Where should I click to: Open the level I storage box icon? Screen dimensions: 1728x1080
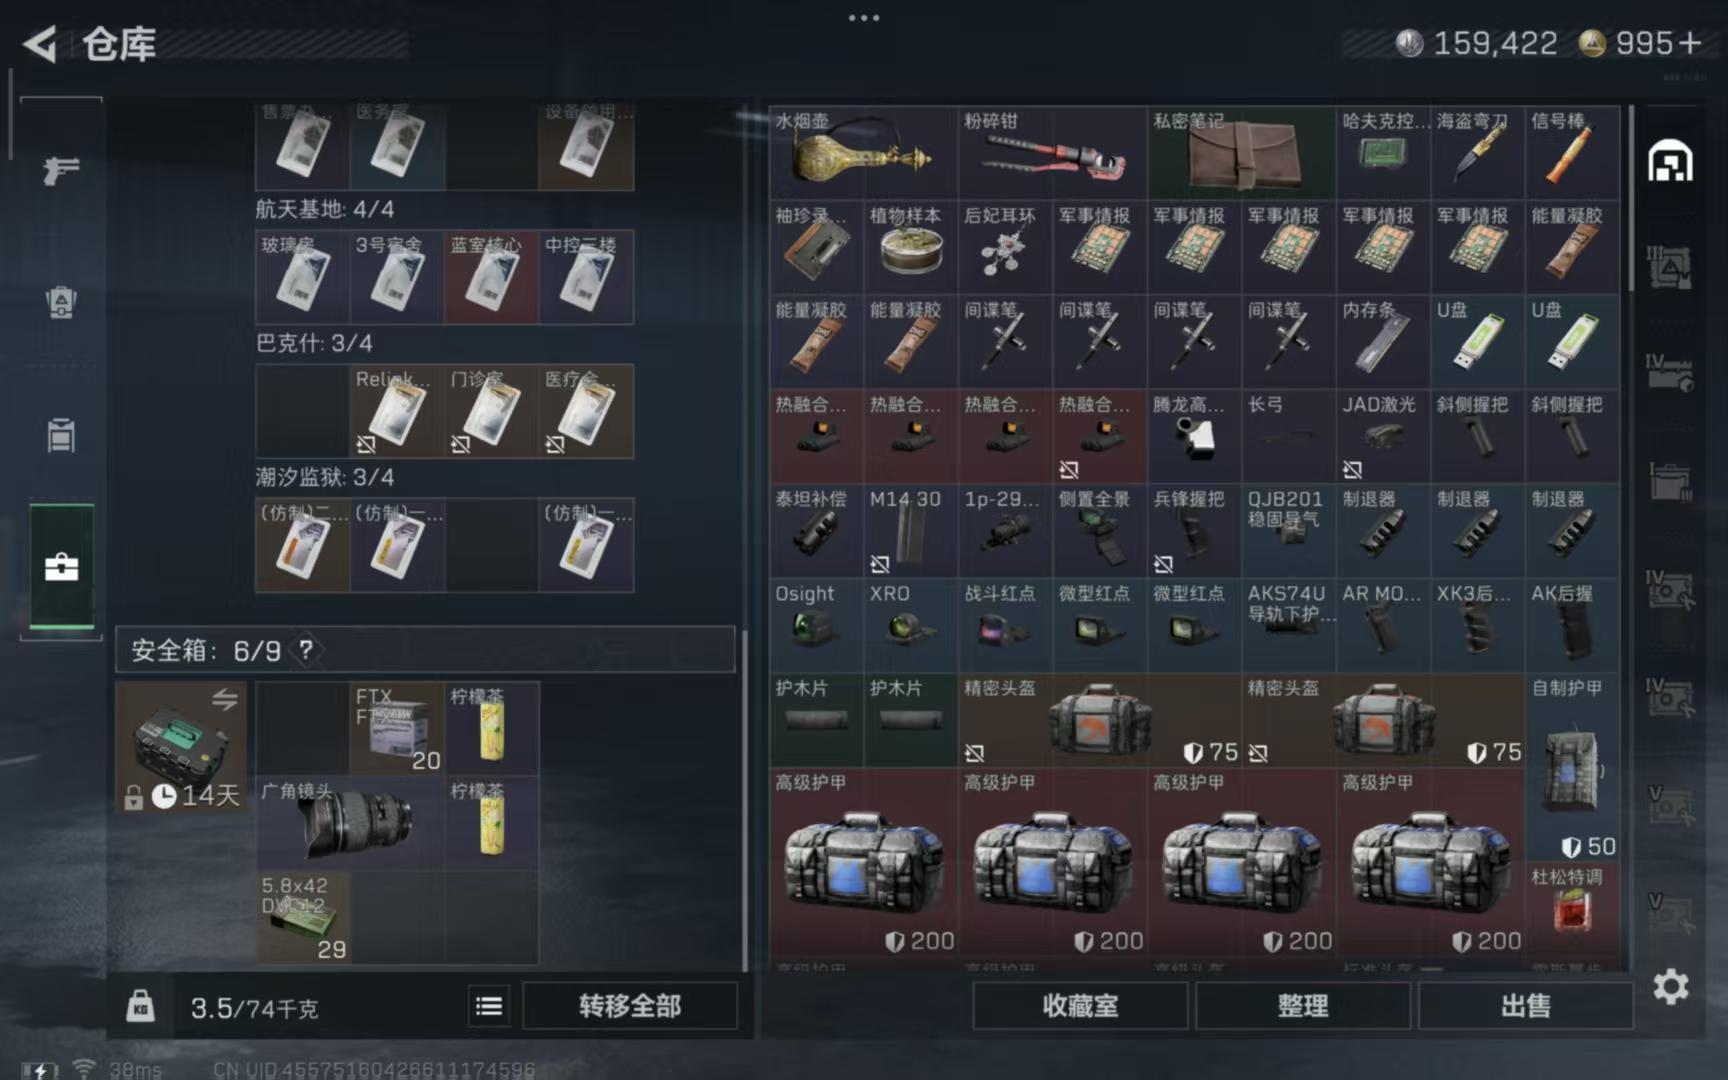pos(1669,482)
